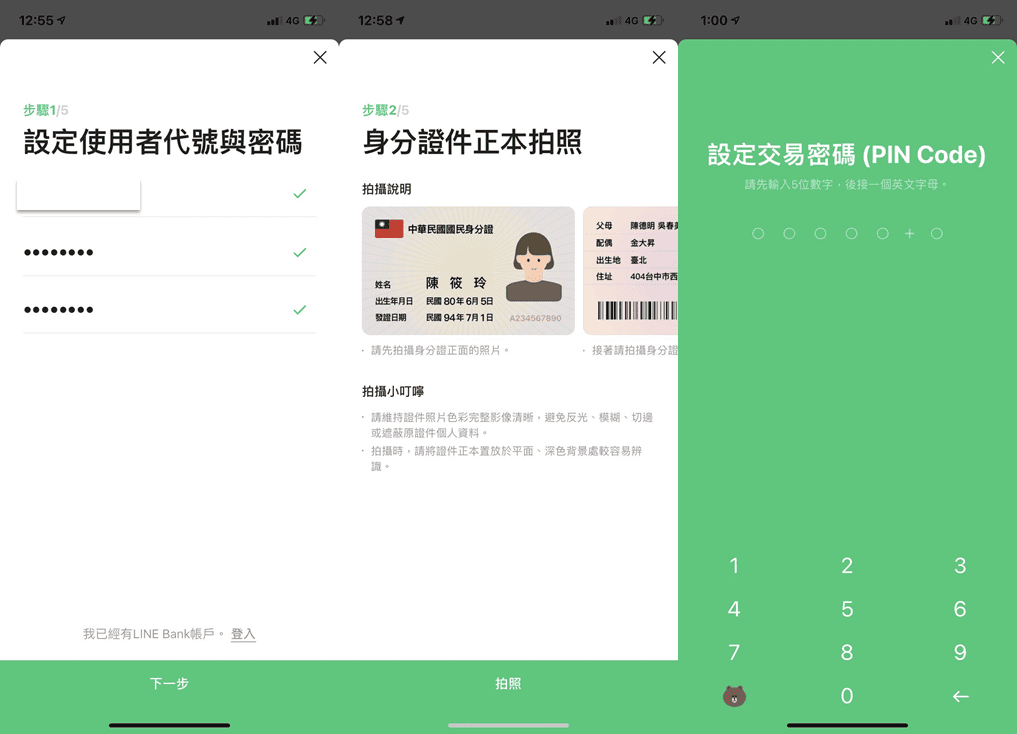
Task: Tap digit 0 on the PIN keypad
Action: 847,696
